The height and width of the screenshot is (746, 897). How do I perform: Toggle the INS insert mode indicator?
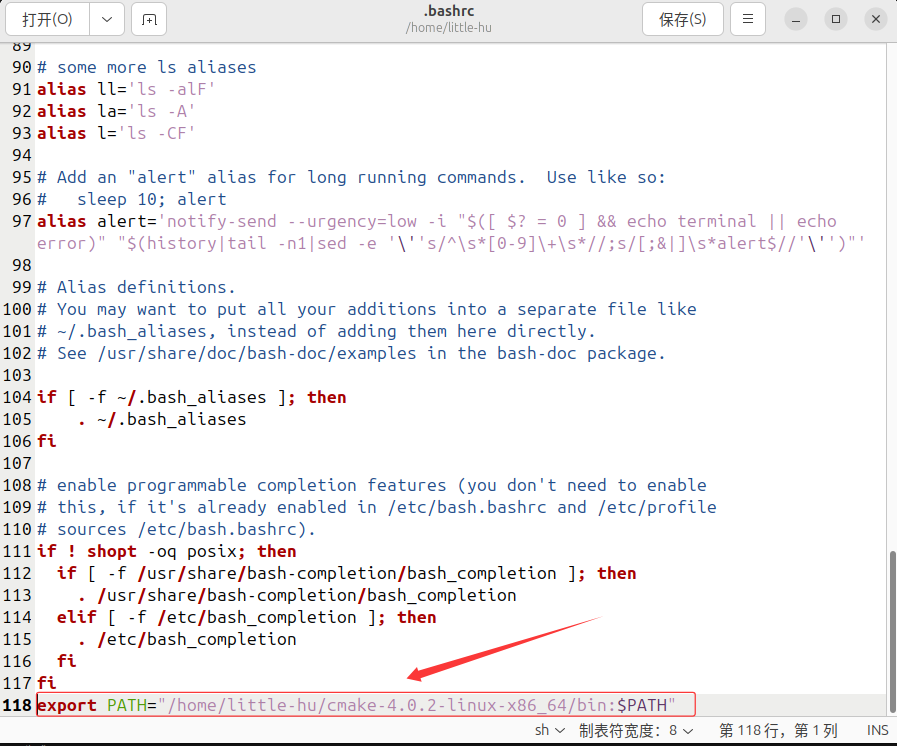(877, 729)
